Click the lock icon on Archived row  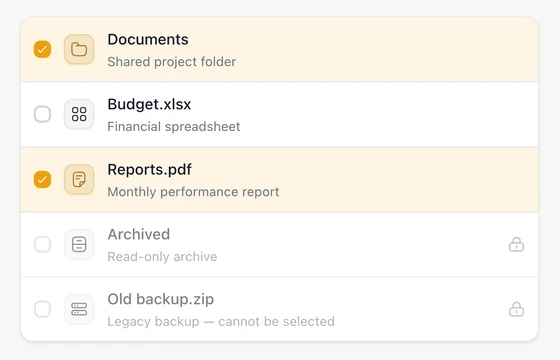516,245
